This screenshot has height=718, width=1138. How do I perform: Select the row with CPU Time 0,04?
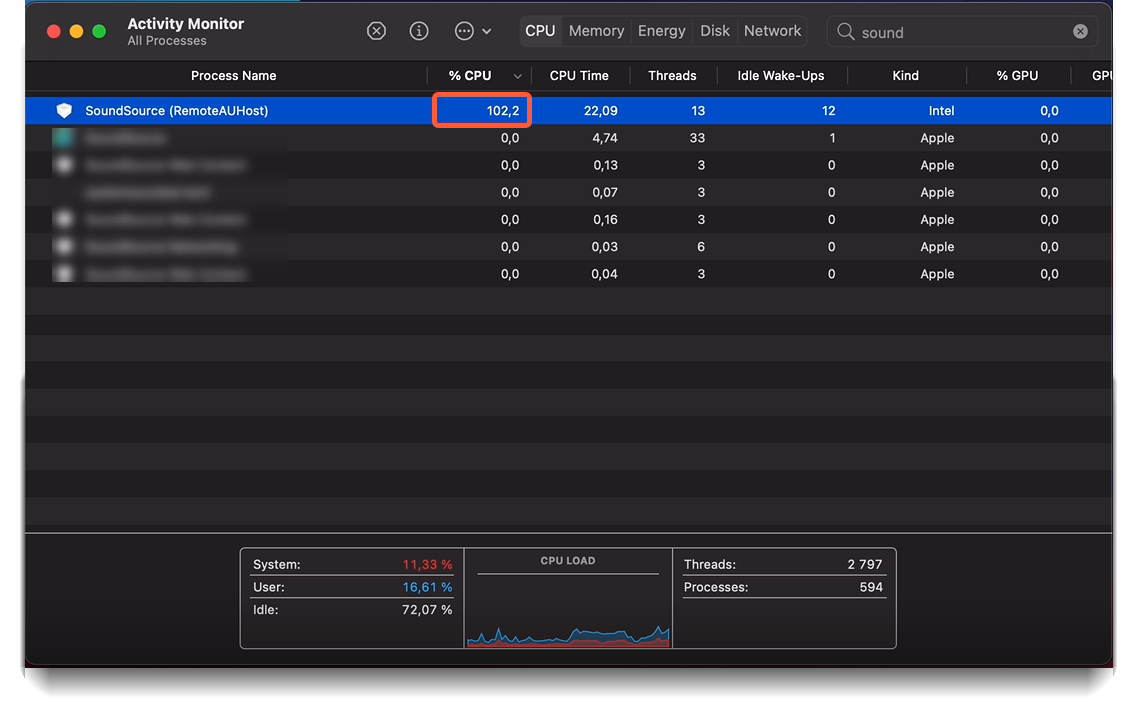pos(568,274)
